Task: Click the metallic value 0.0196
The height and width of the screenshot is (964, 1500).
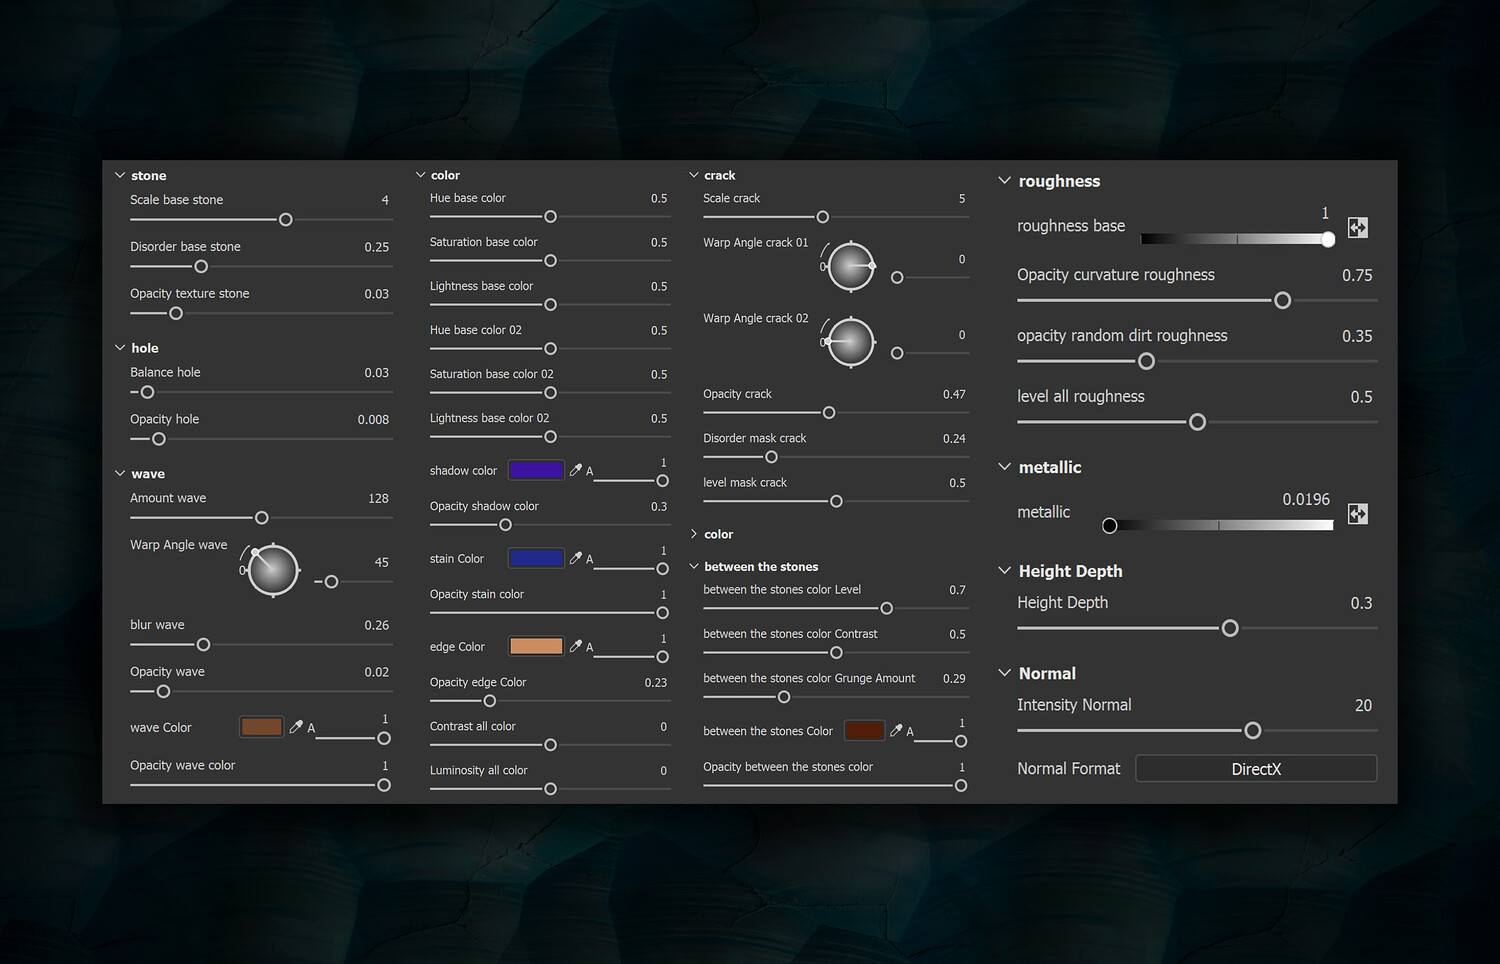Action: tap(1306, 499)
